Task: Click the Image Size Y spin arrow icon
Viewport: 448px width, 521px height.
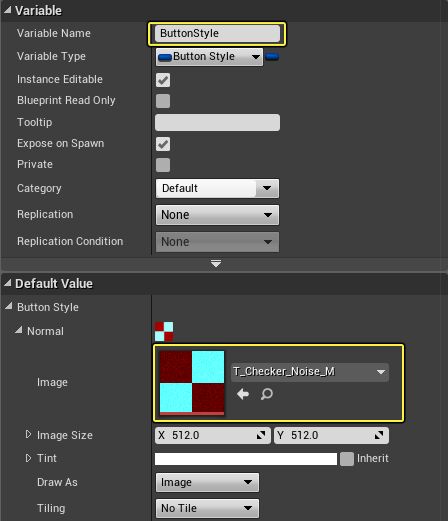Action: (x=379, y=435)
